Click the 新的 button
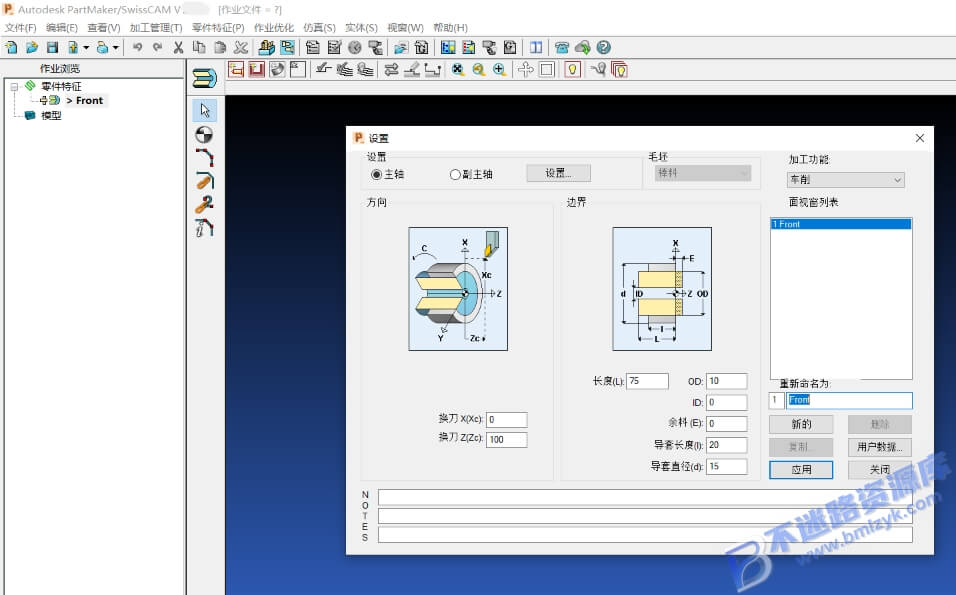Image resolution: width=956 pixels, height=595 pixels. [x=801, y=424]
